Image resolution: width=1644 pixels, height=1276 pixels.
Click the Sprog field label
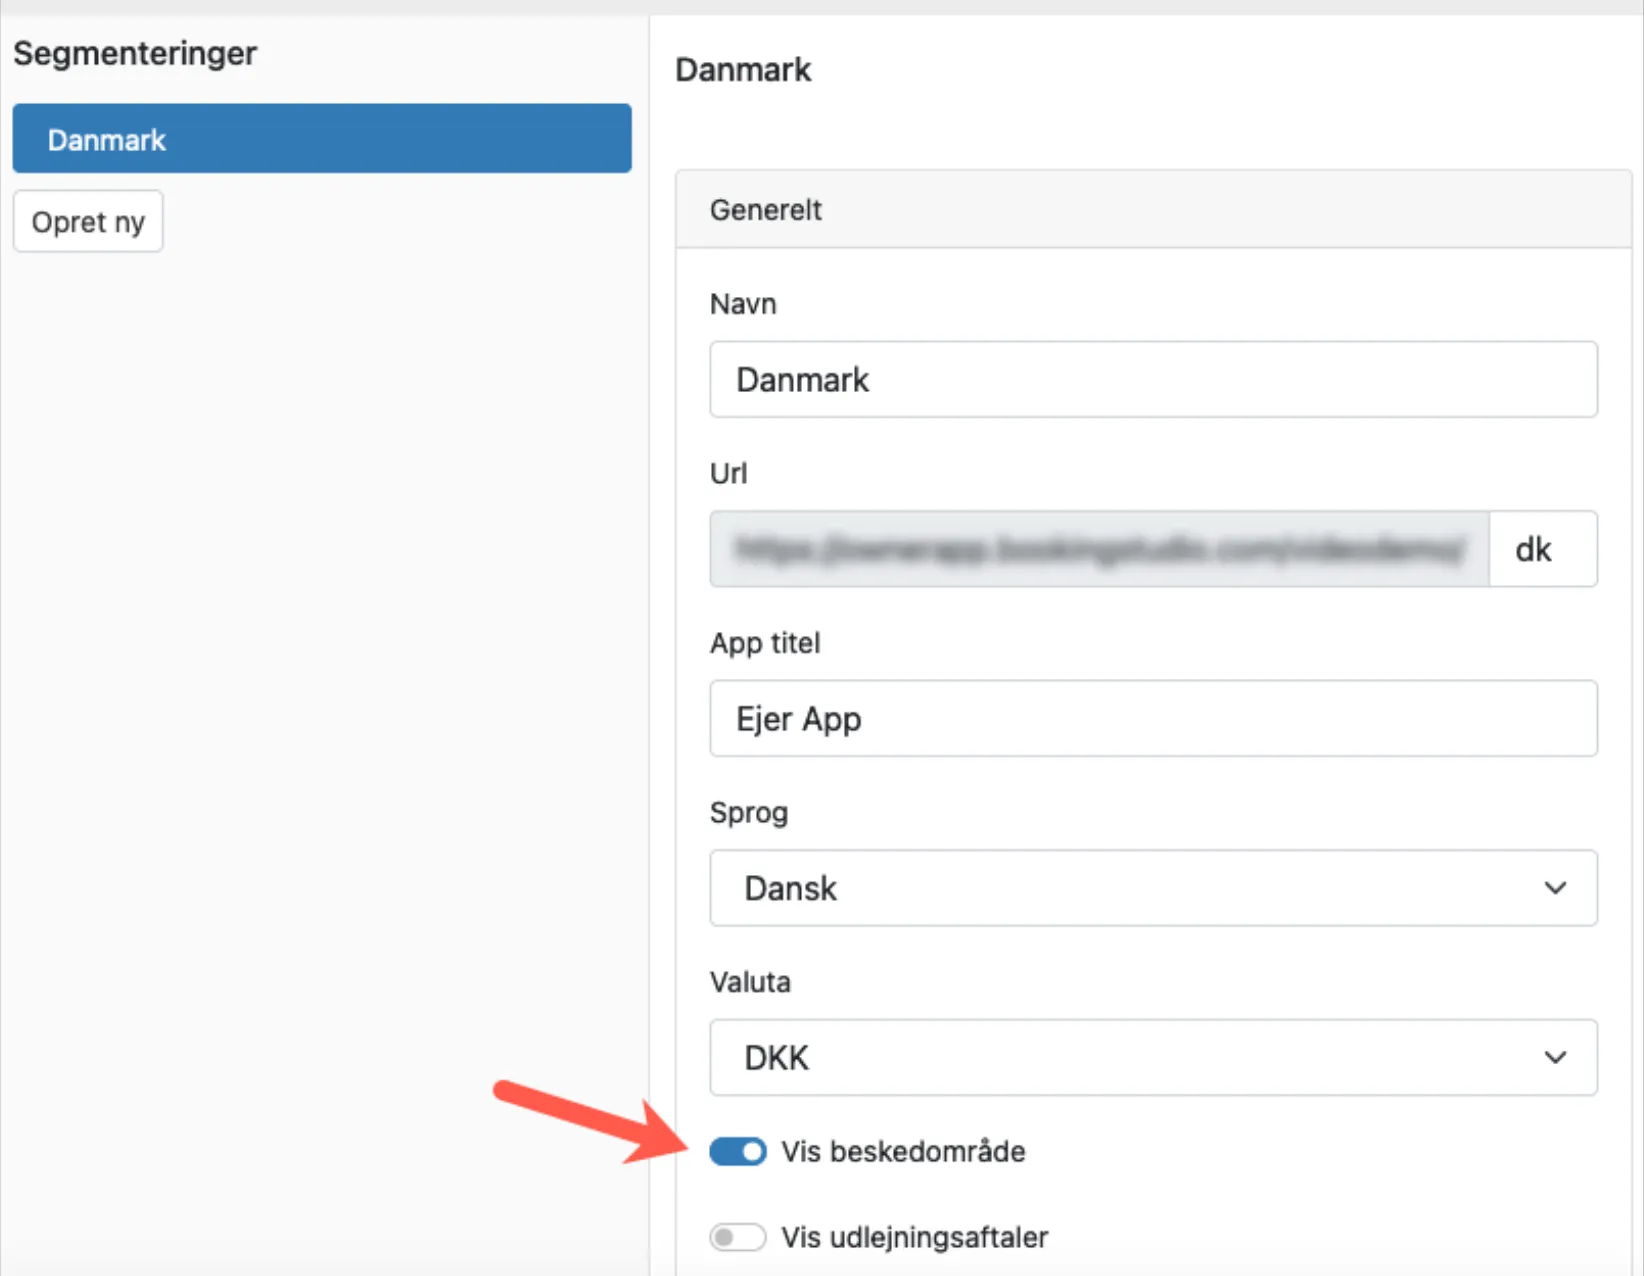pyautogui.click(x=749, y=813)
